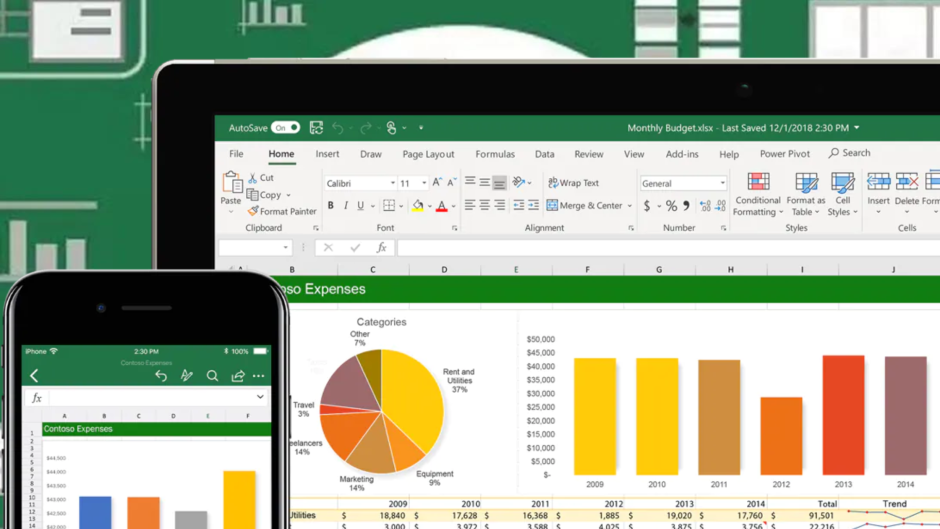
Task: Decrease indent icon
Action: coord(519,206)
